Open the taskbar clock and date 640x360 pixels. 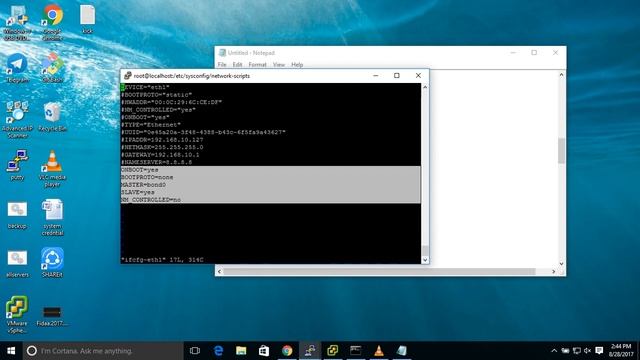[621, 351]
